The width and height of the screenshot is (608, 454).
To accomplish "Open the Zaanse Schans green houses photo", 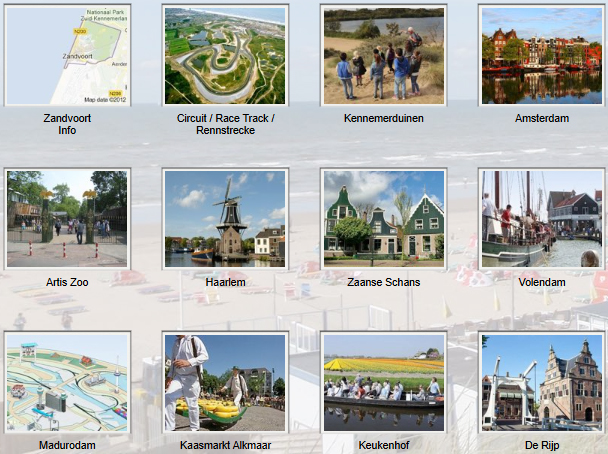I will (x=383, y=218).
